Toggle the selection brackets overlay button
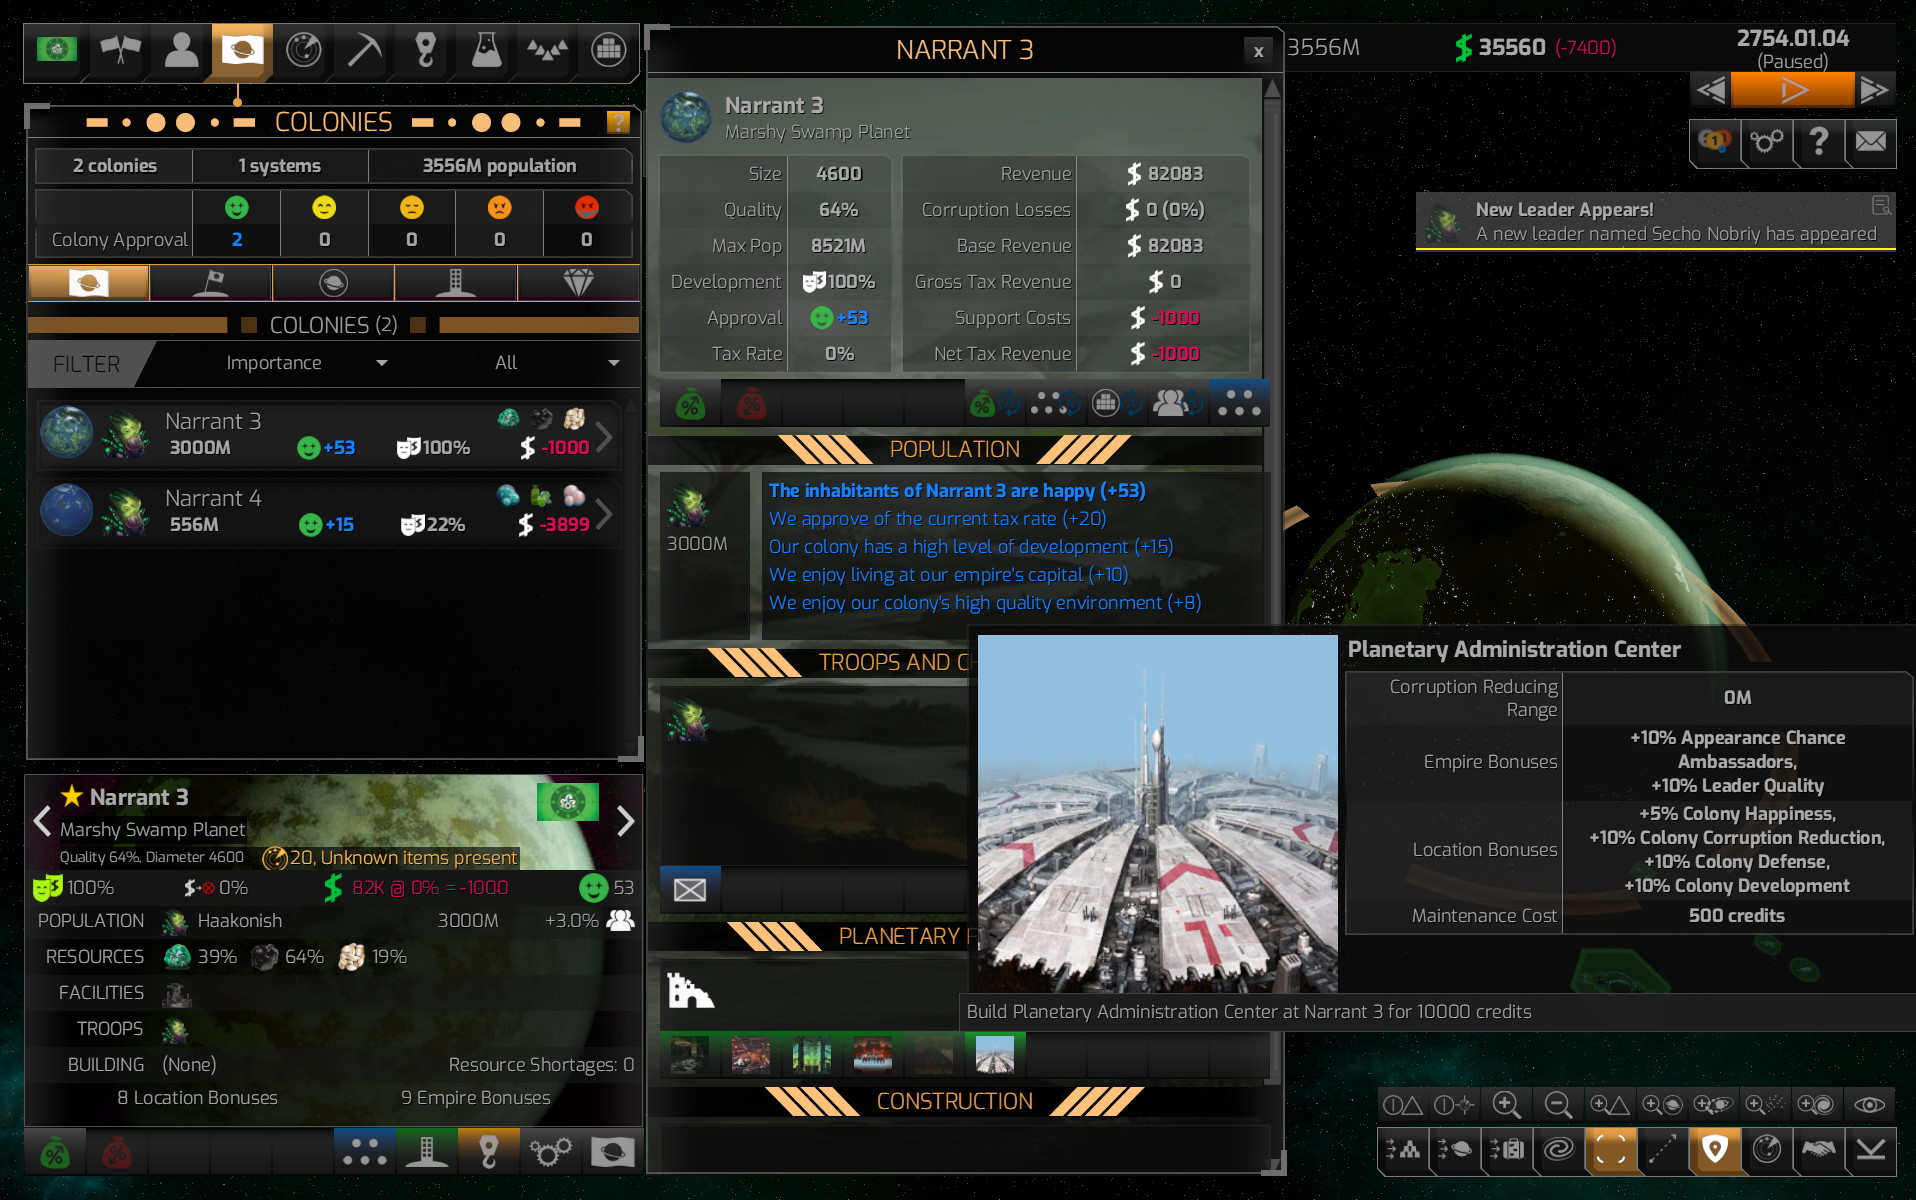 point(1610,1150)
